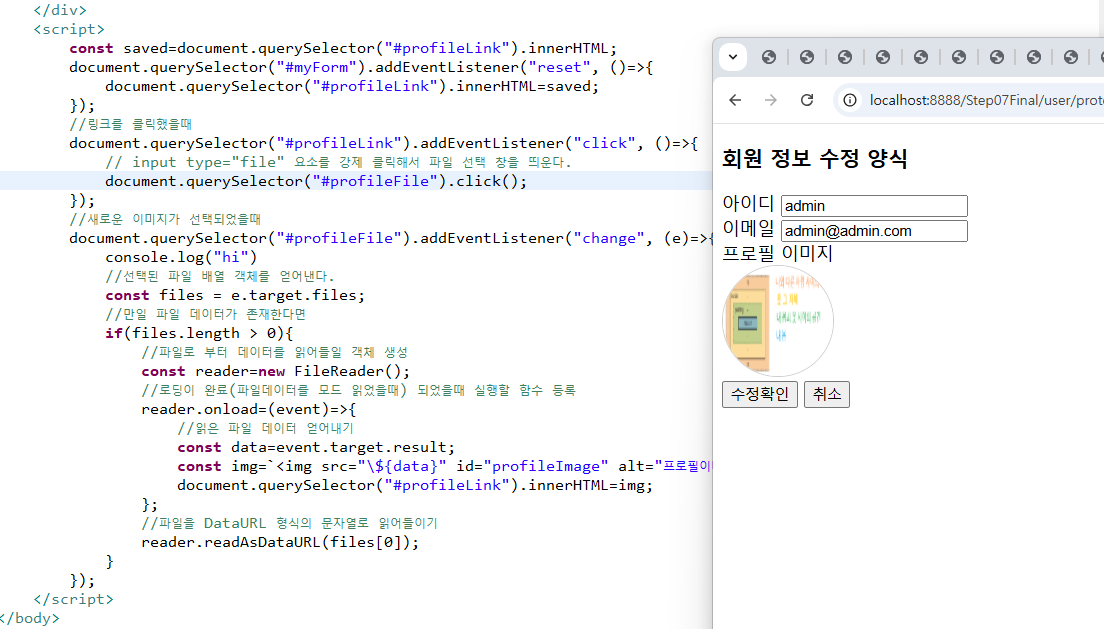Screen dimensions: 1104x629
Task: Click the browser back arrow
Action: tap(735, 100)
